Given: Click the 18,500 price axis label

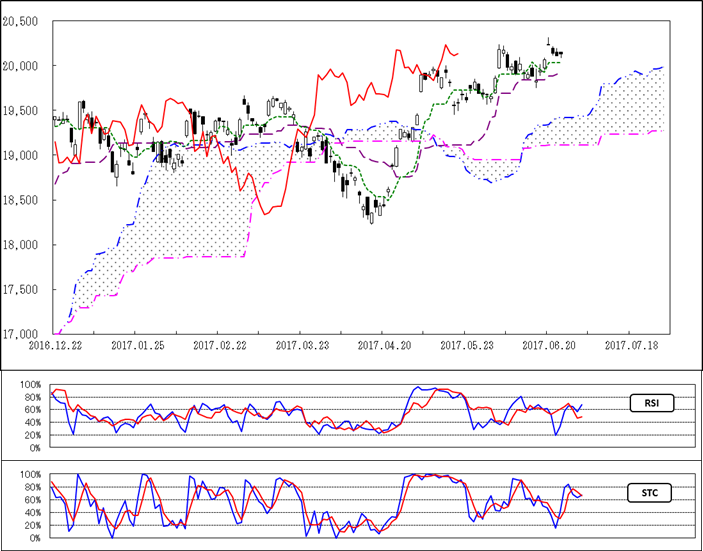Looking at the screenshot, I should coord(20,201).
